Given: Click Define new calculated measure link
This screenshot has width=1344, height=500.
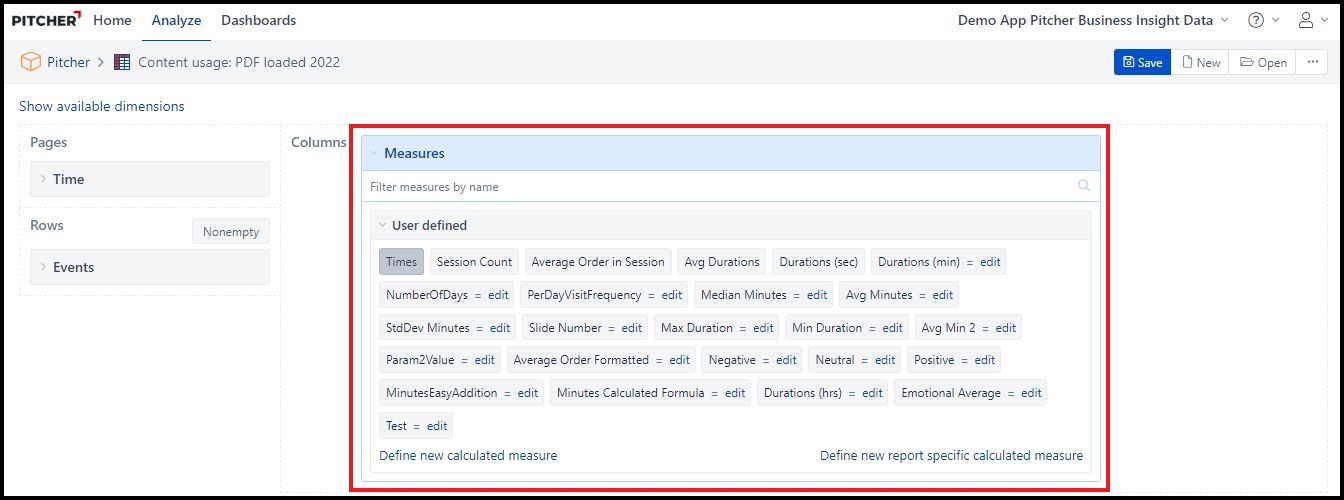Looking at the screenshot, I should pyautogui.click(x=468, y=455).
